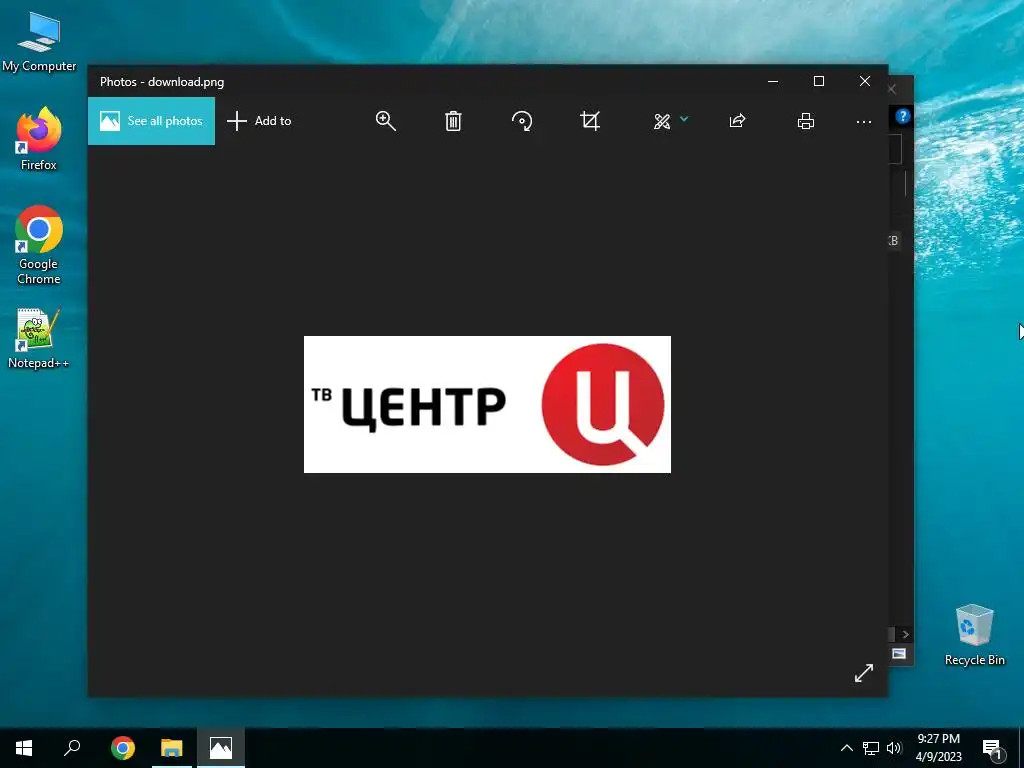
Task: Open network status tray icon
Action: click(x=871, y=748)
